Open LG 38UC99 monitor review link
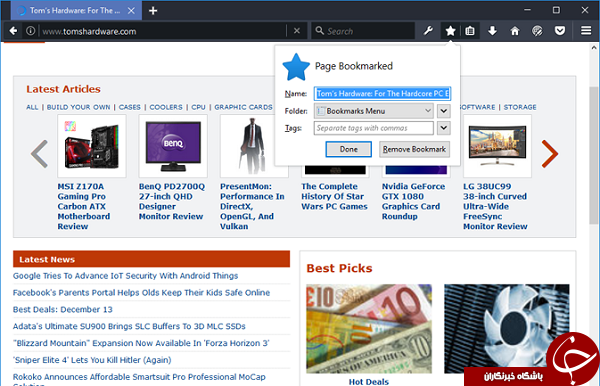 click(495, 206)
